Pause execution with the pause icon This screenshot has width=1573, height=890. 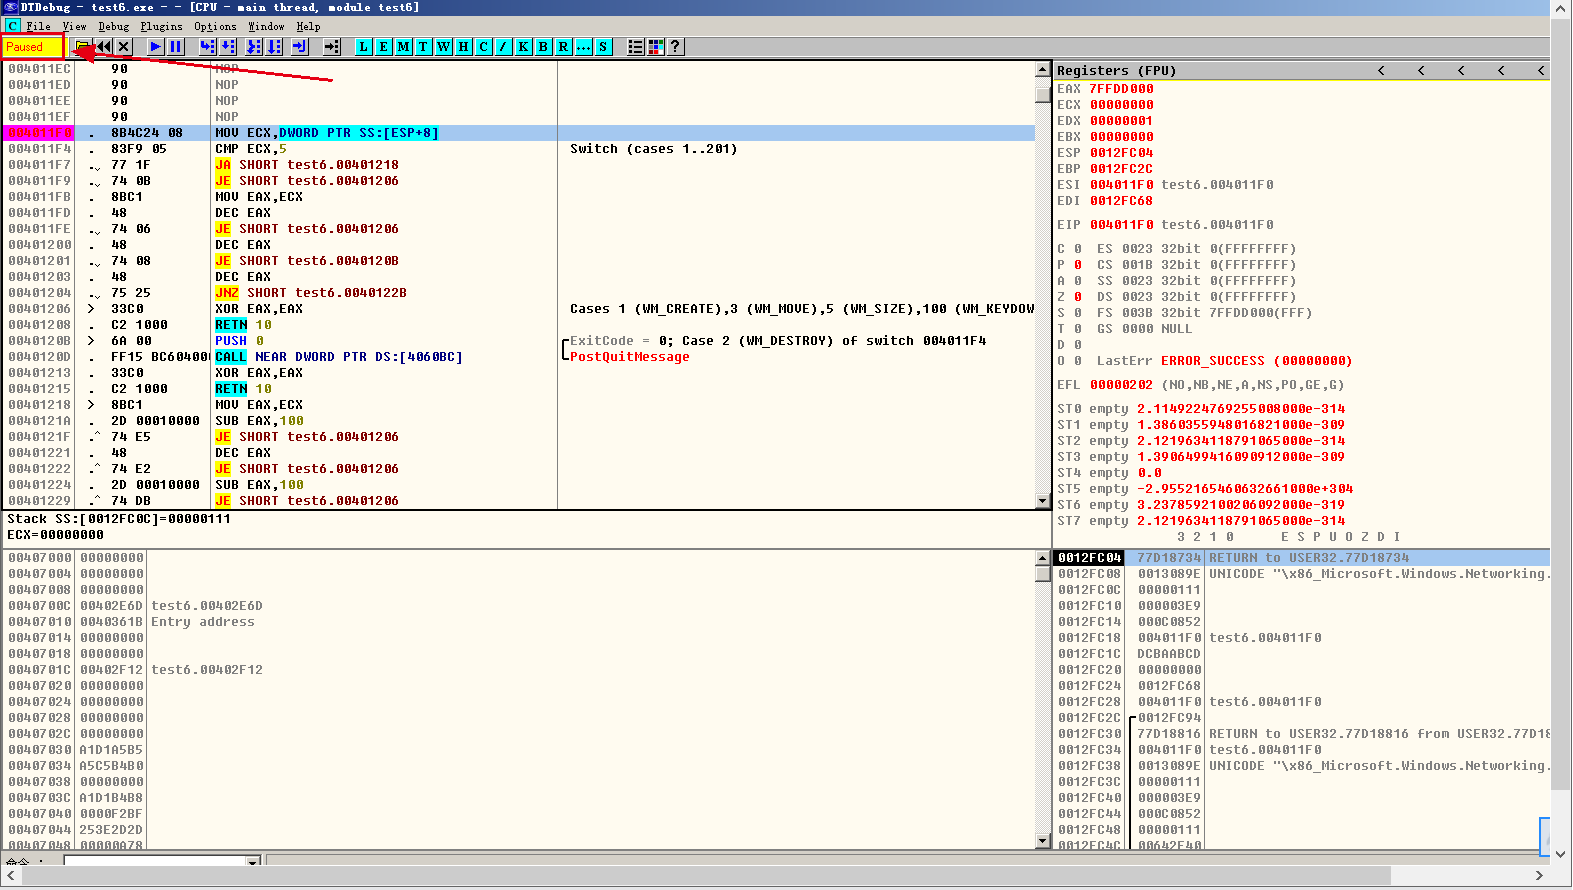pyautogui.click(x=176, y=47)
